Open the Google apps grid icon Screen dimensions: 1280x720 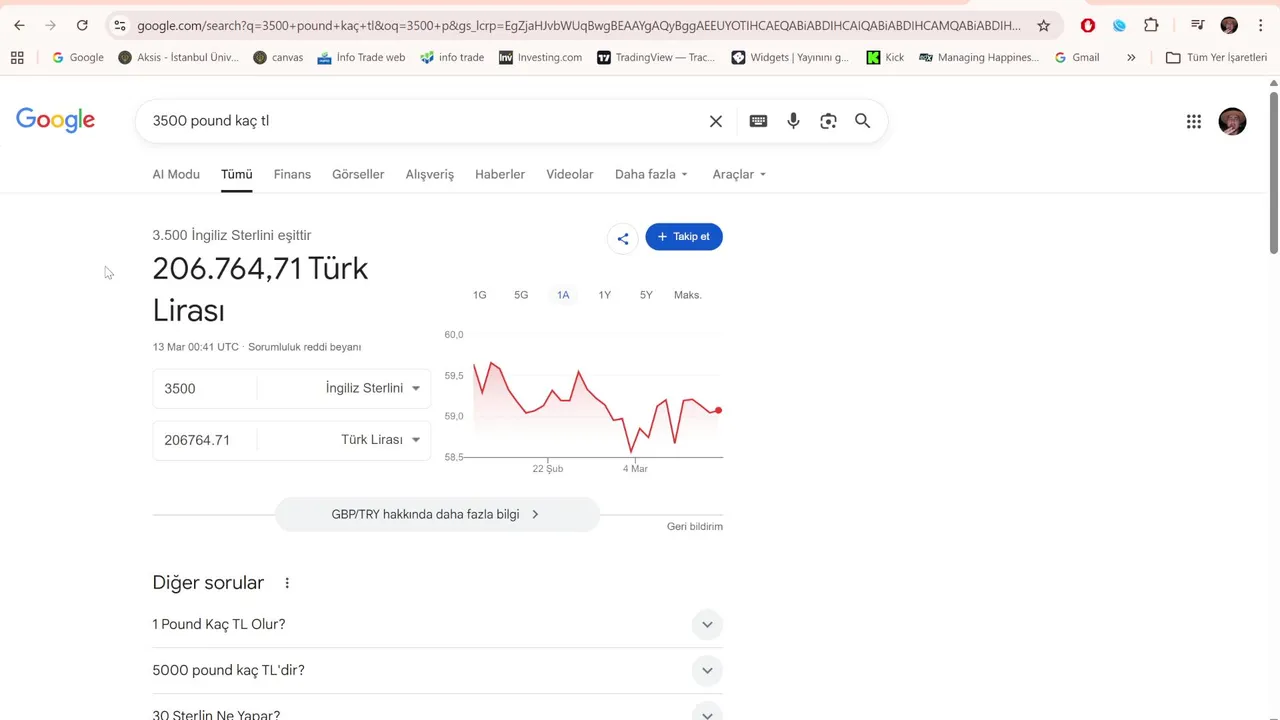tap(1194, 121)
